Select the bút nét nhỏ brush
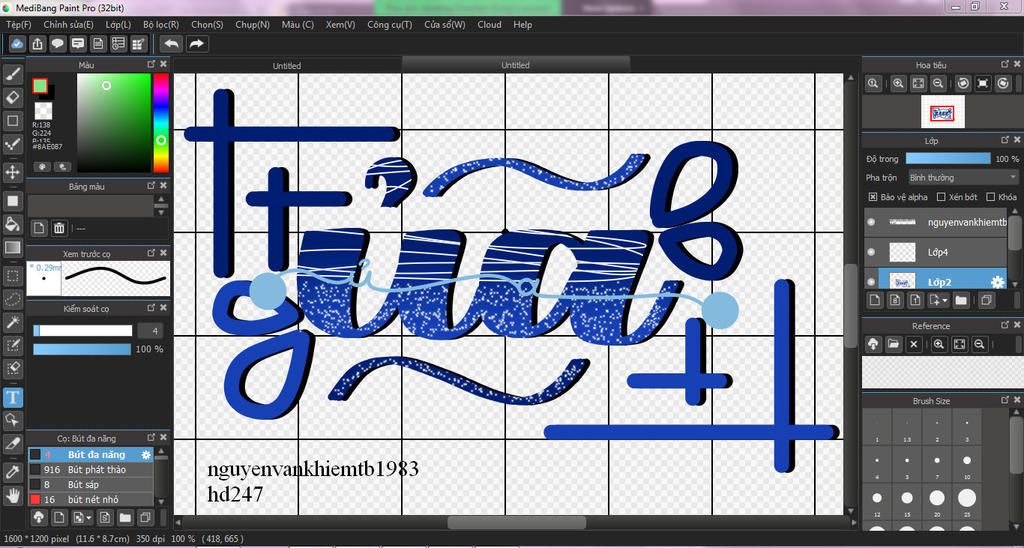This screenshot has width=1024, height=548. tap(91, 500)
